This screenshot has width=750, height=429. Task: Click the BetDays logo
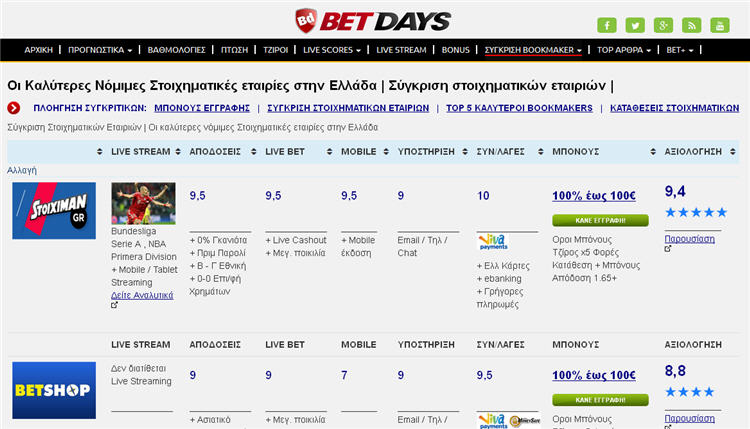(373, 21)
